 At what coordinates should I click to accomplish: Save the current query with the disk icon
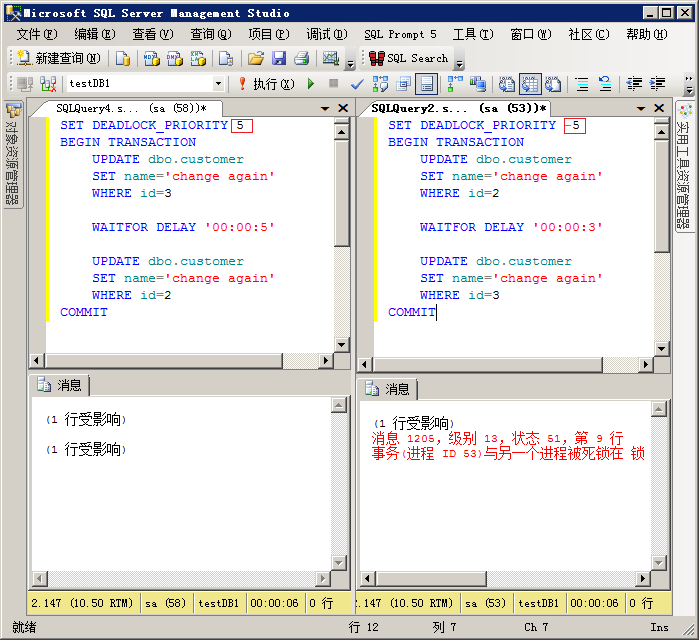(x=279, y=58)
